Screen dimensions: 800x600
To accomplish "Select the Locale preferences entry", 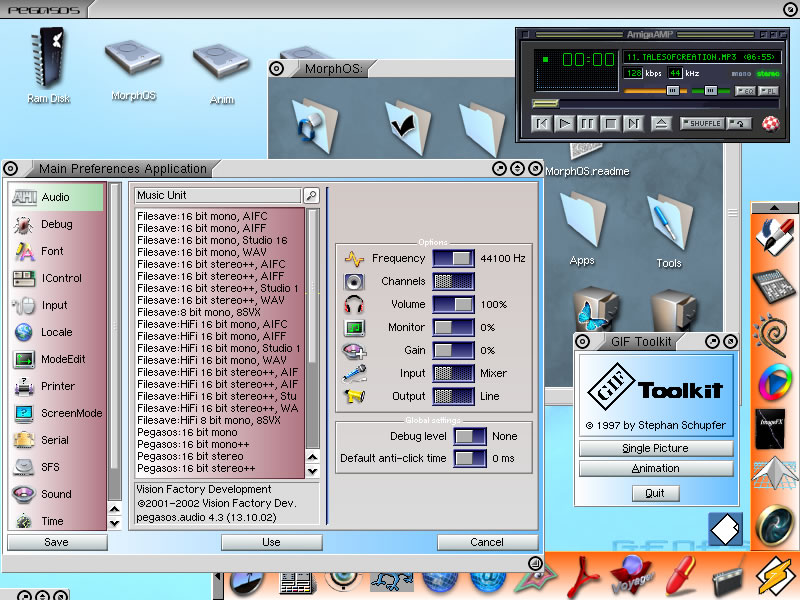I will point(57,332).
